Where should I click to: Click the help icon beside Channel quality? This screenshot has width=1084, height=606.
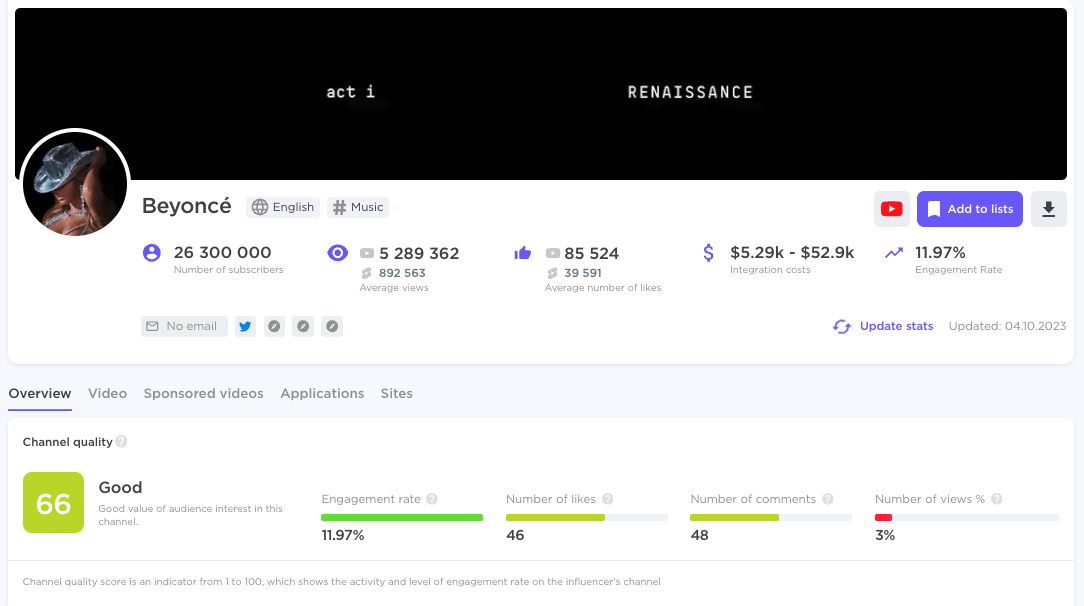coord(121,442)
